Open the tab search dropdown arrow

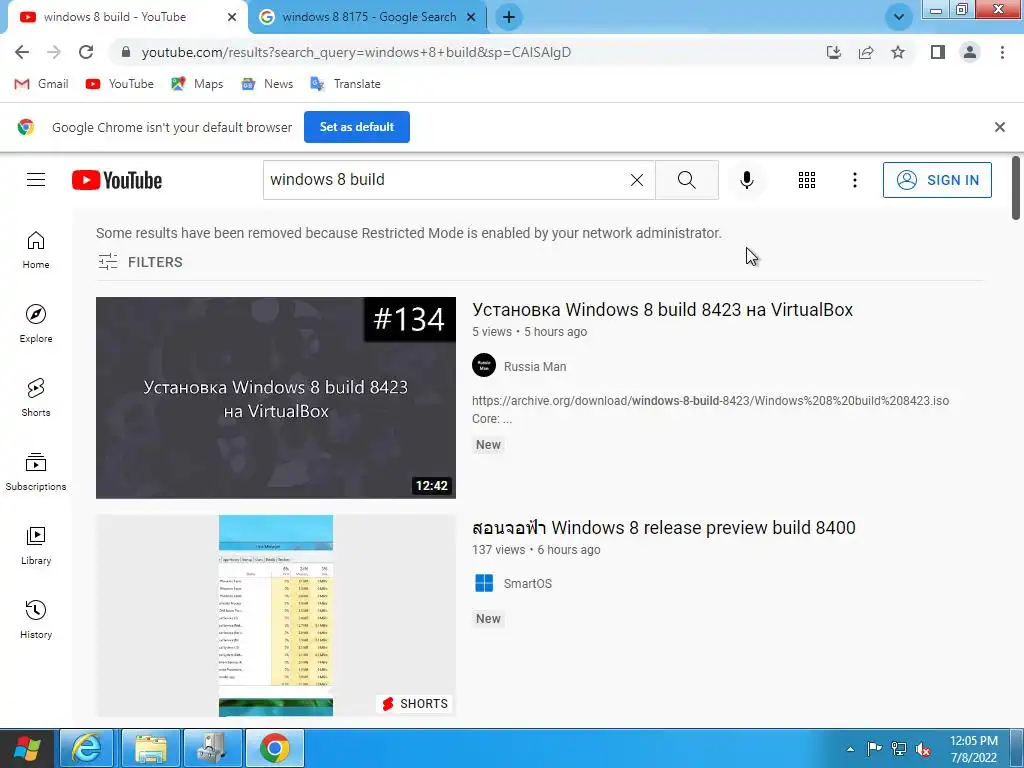tap(899, 17)
